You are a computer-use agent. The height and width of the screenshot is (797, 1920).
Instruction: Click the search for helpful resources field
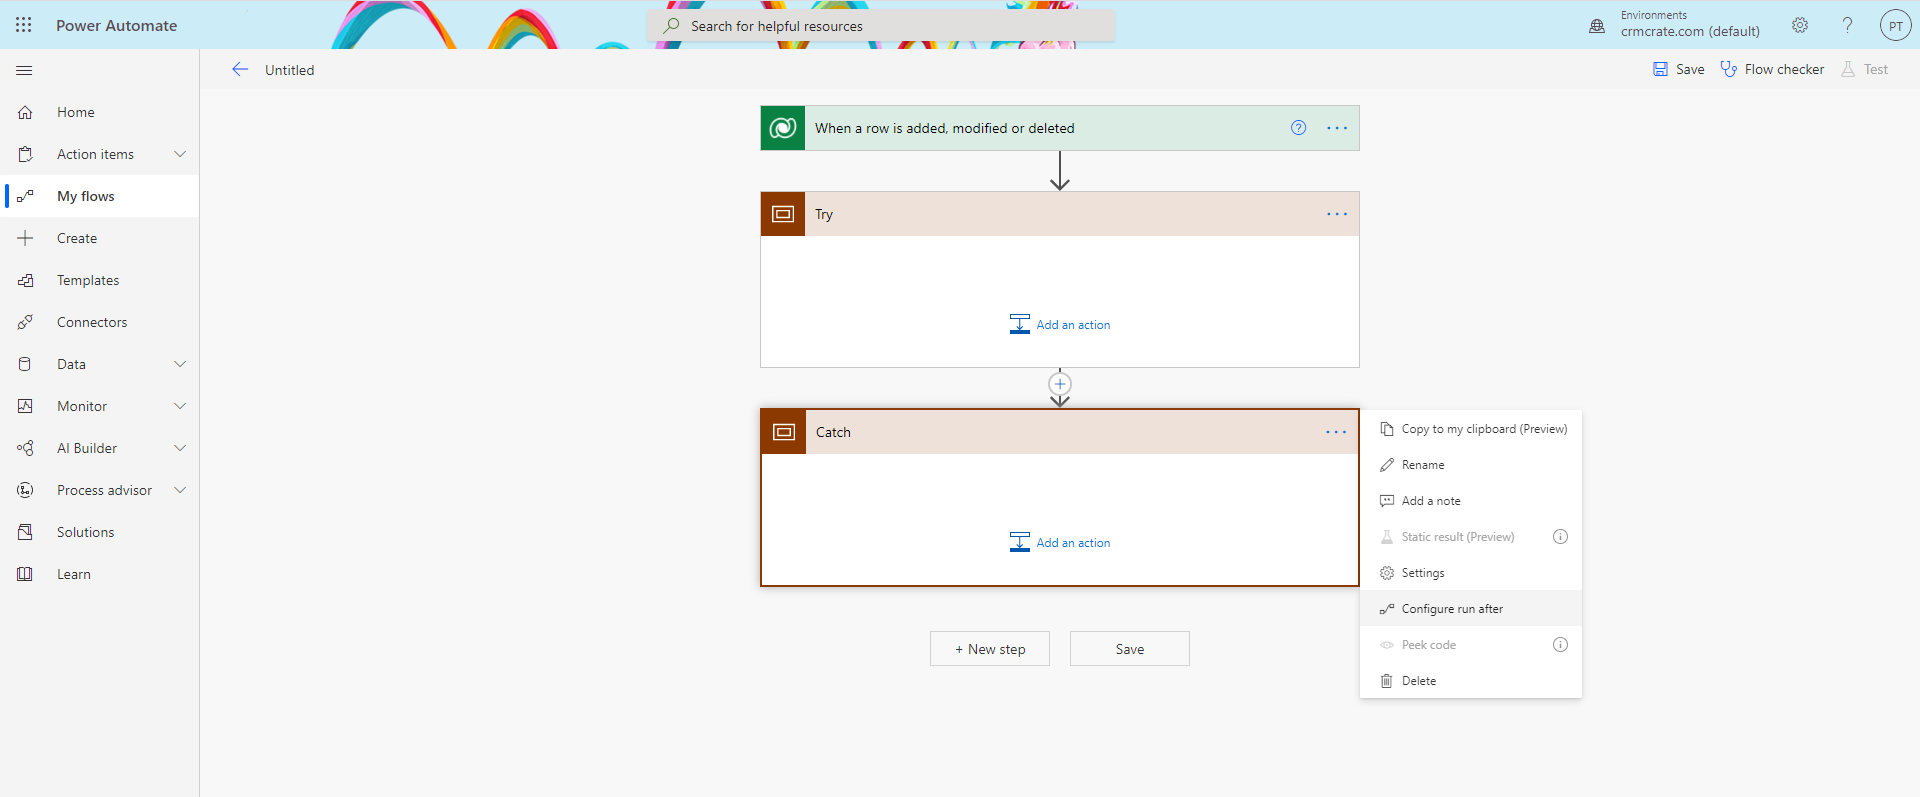point(880,26)
